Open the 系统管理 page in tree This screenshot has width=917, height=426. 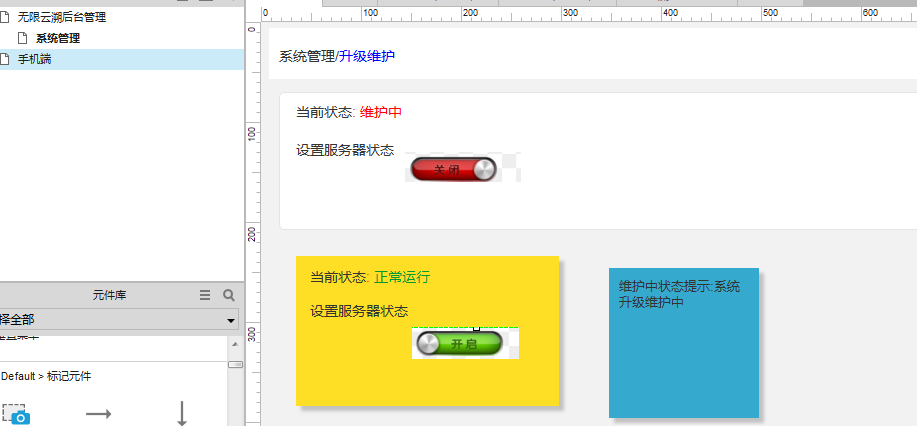[58, 38]
